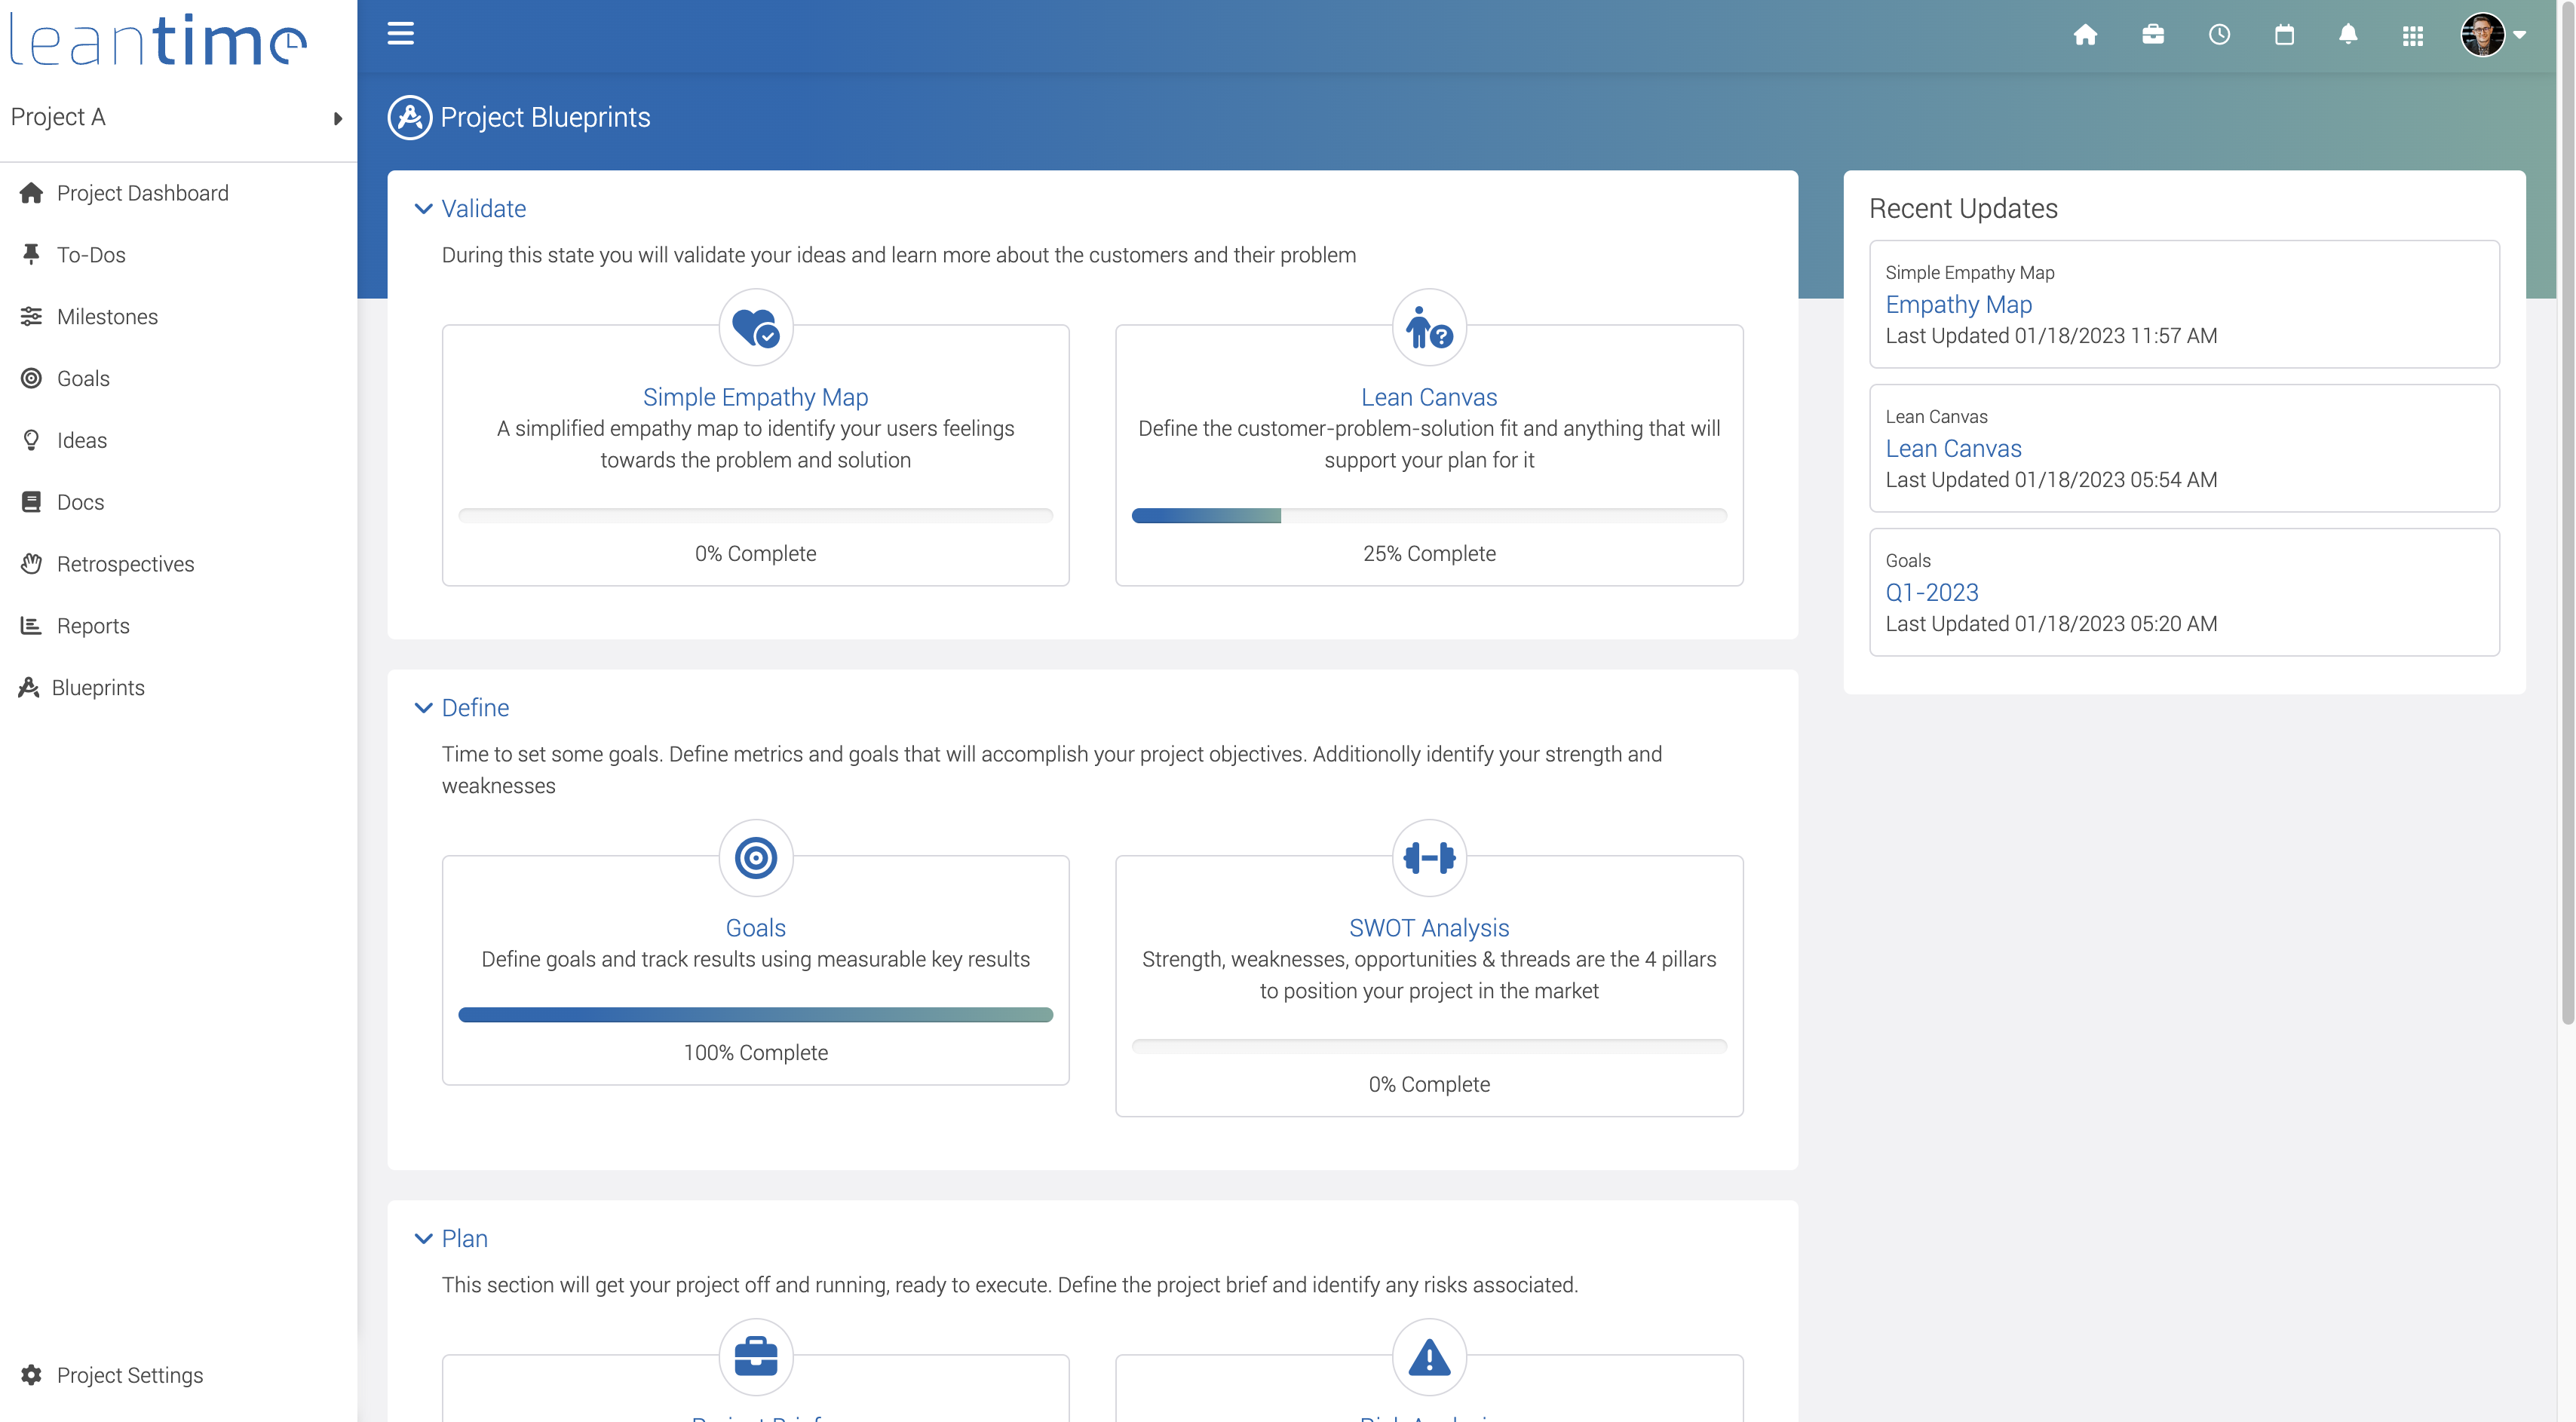Collapse the Validate section
Screen dimensions: 2576x1422
point(423,208)
